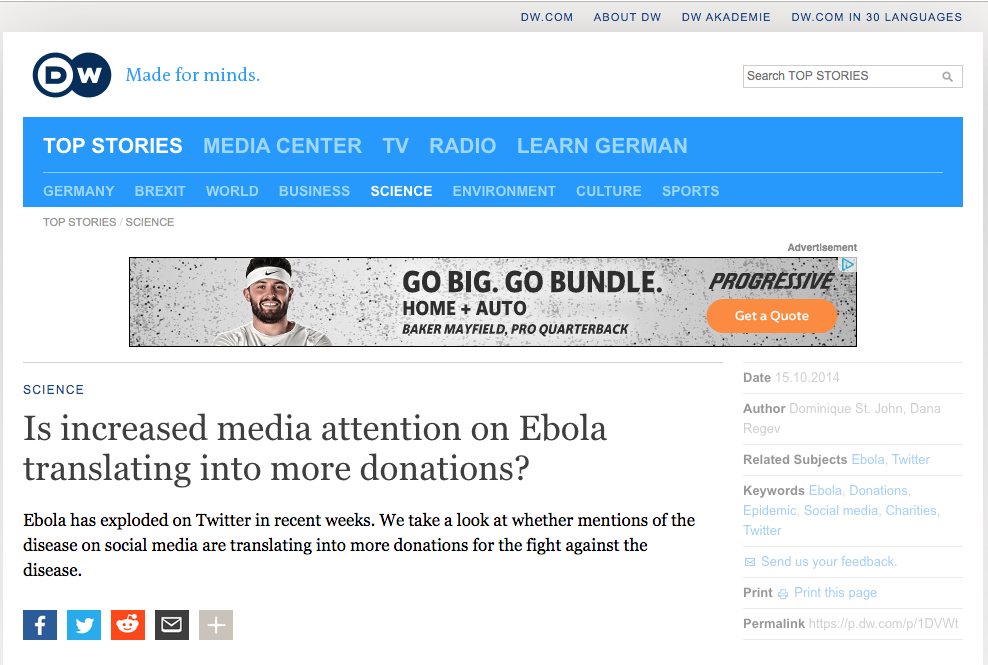The width and height of the screenshot is (988, 665).
Task: Click author name Dominique St. John
Action: [x=846, y=408]
